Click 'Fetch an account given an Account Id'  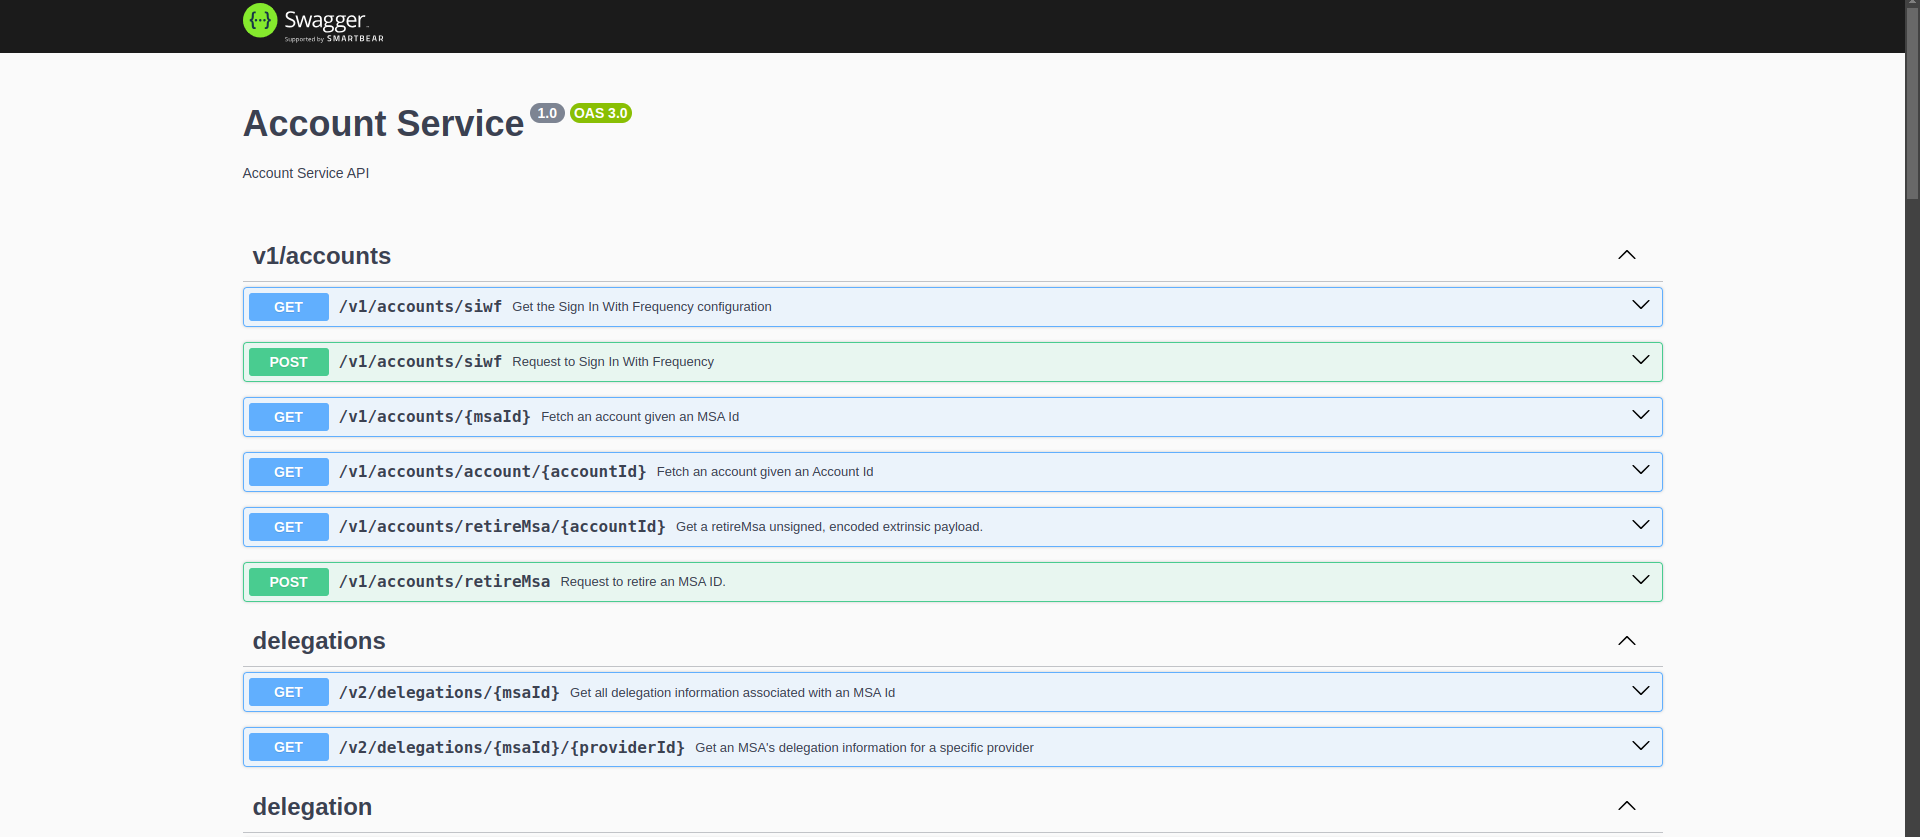[x=765, y=472]
